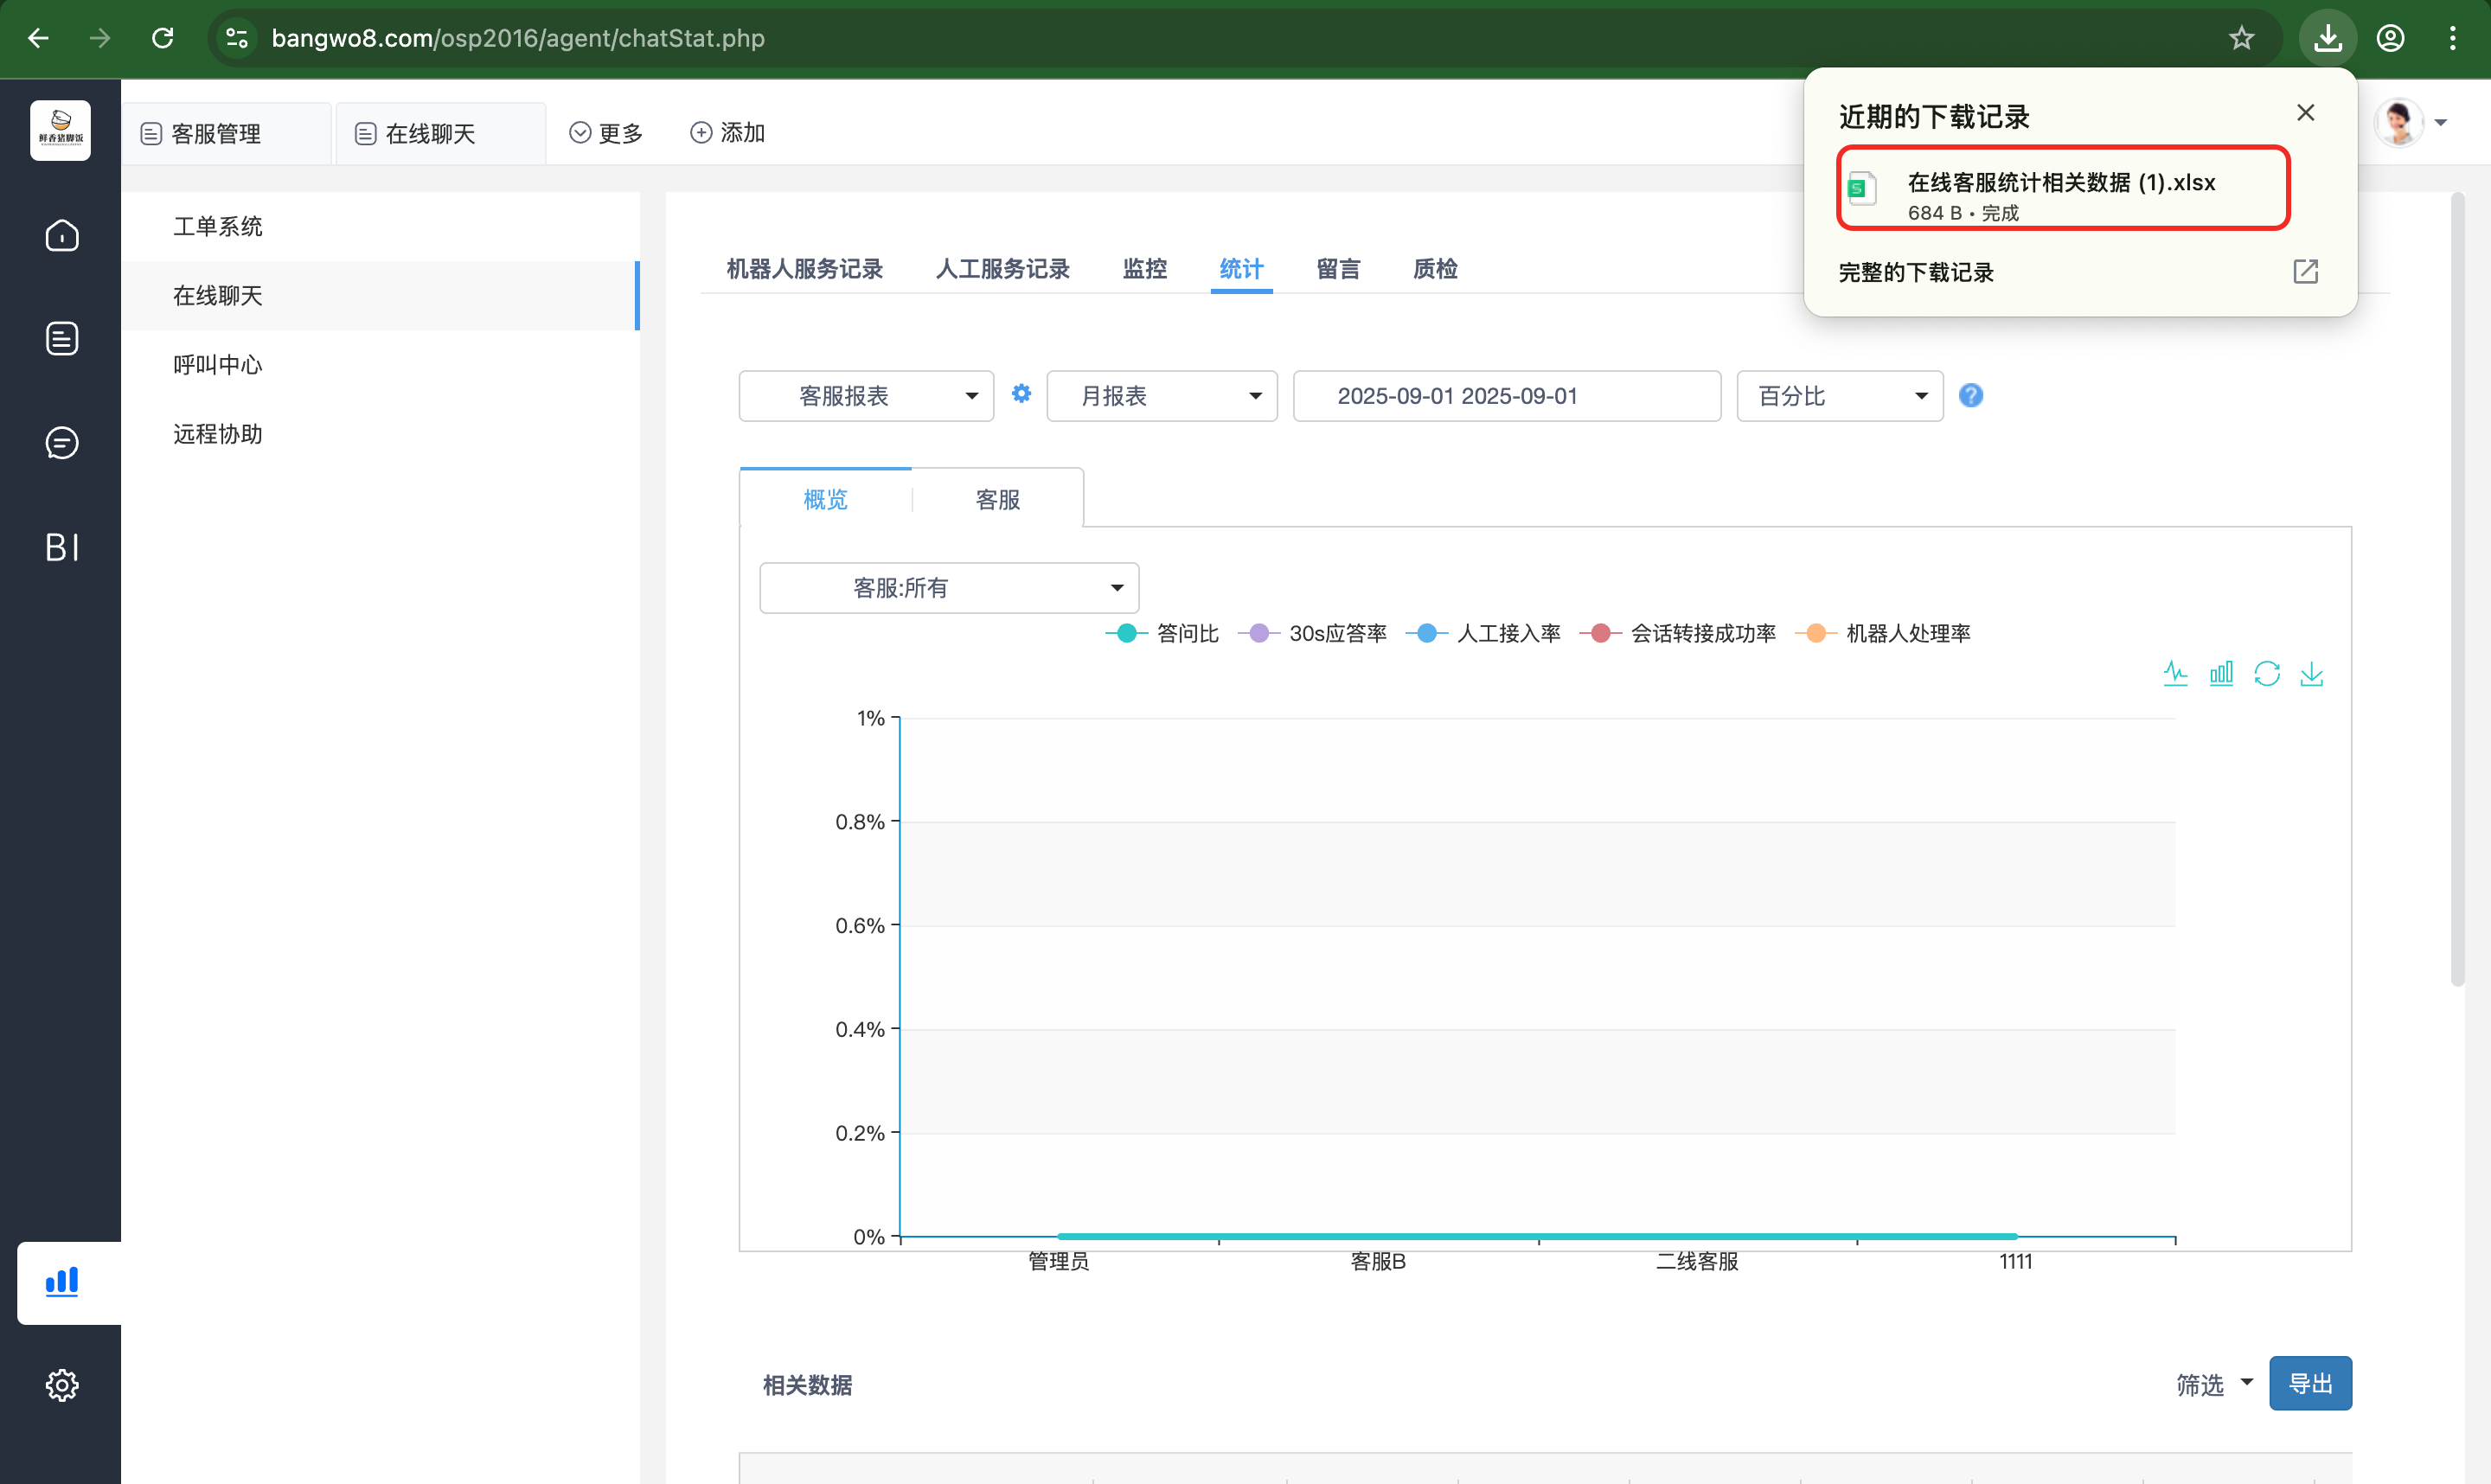Switch chart to line view icon

(2175, 673)
